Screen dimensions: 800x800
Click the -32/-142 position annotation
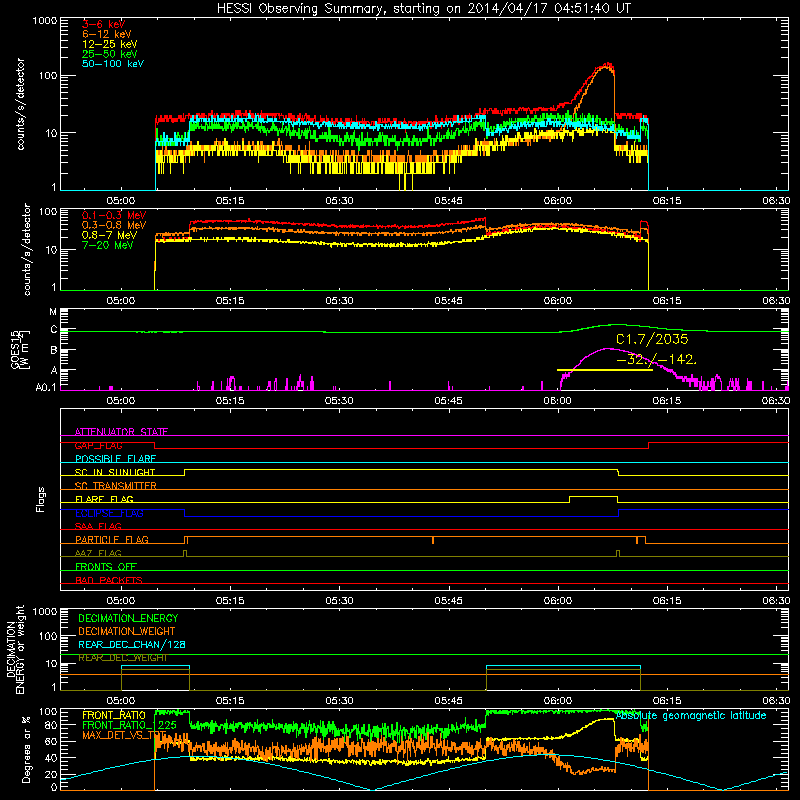click(656, 359)
